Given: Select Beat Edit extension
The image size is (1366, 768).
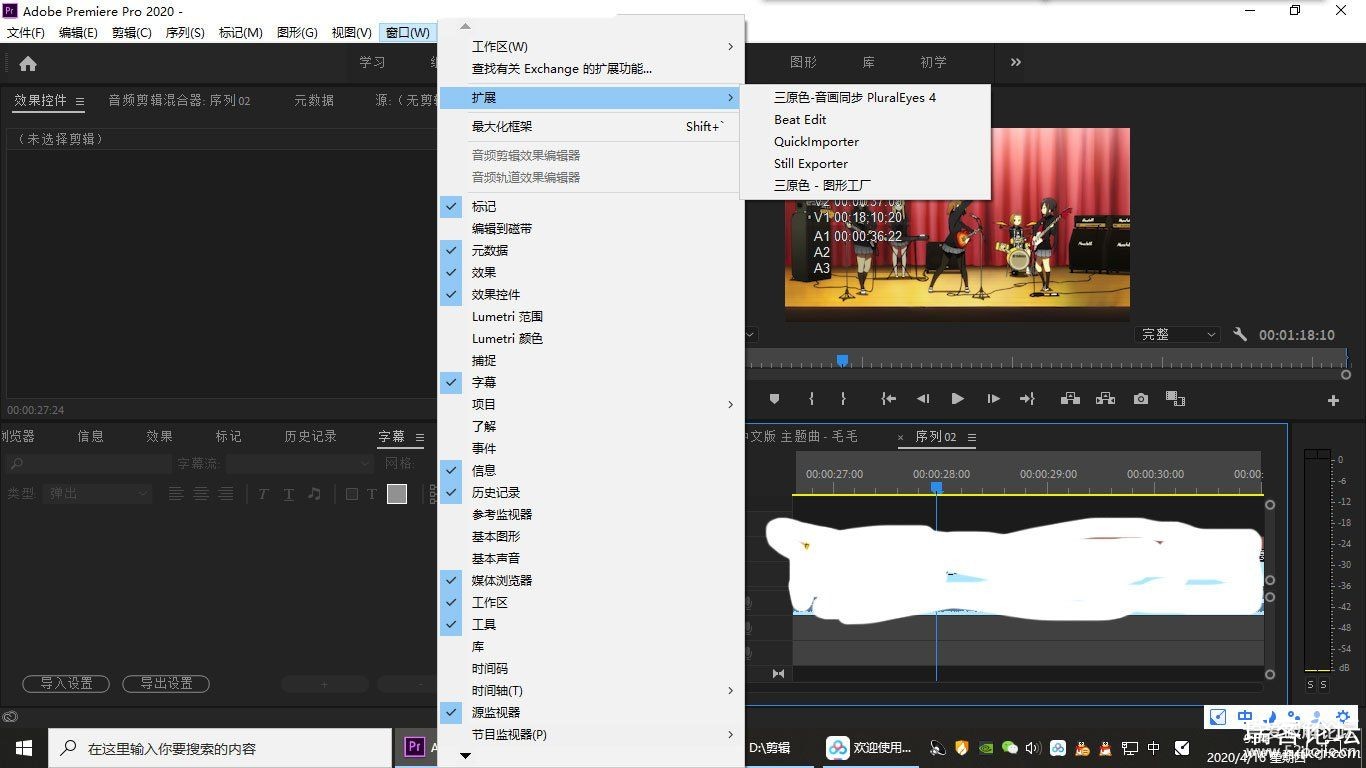Looking at the screenshot, I should [865, 119].
